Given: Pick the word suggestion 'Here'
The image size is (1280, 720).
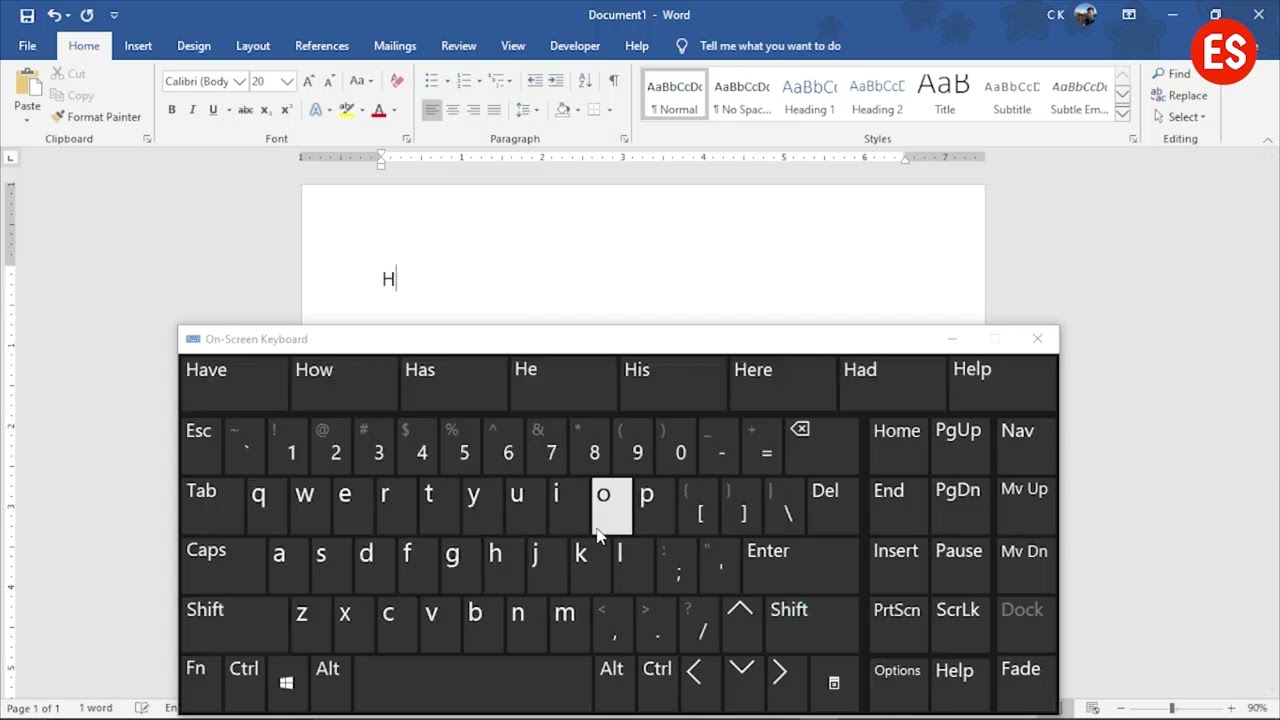Looking at the screenshot, I should tap(782, 384).
